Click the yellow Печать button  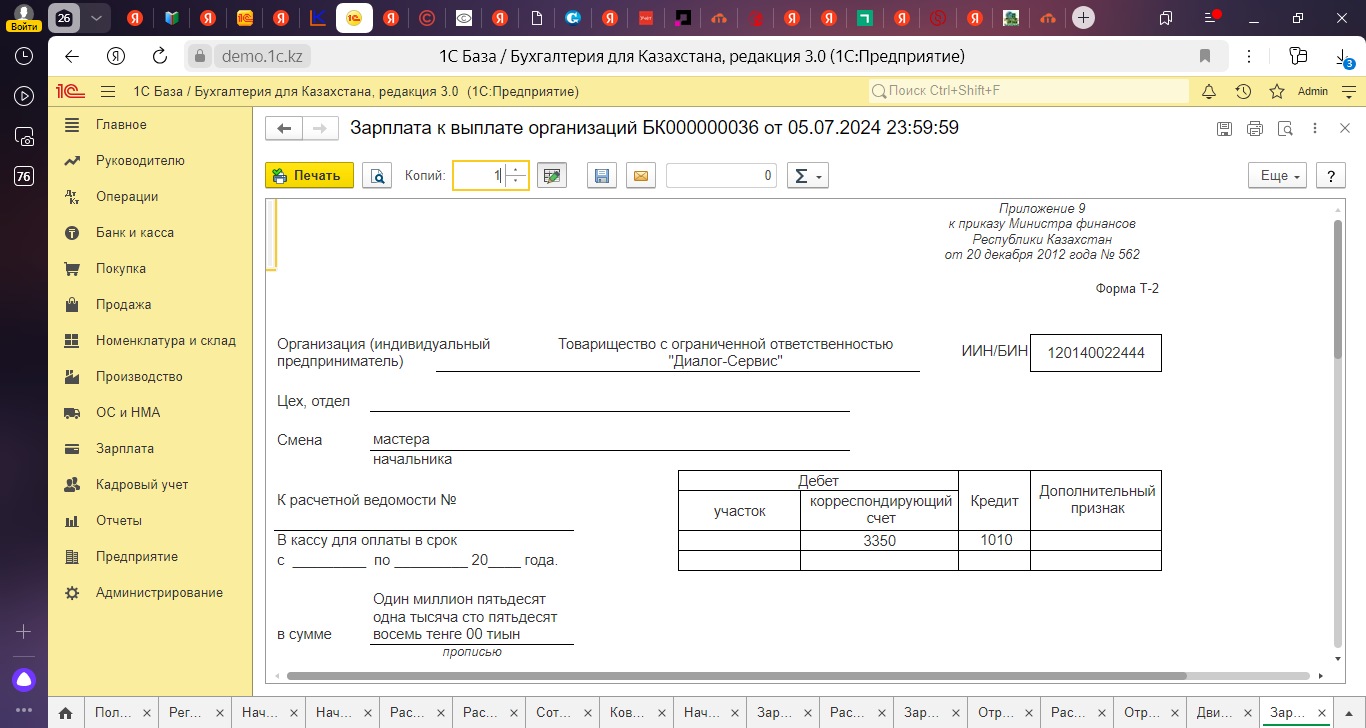pyautogui.click(x=309, y=175)
